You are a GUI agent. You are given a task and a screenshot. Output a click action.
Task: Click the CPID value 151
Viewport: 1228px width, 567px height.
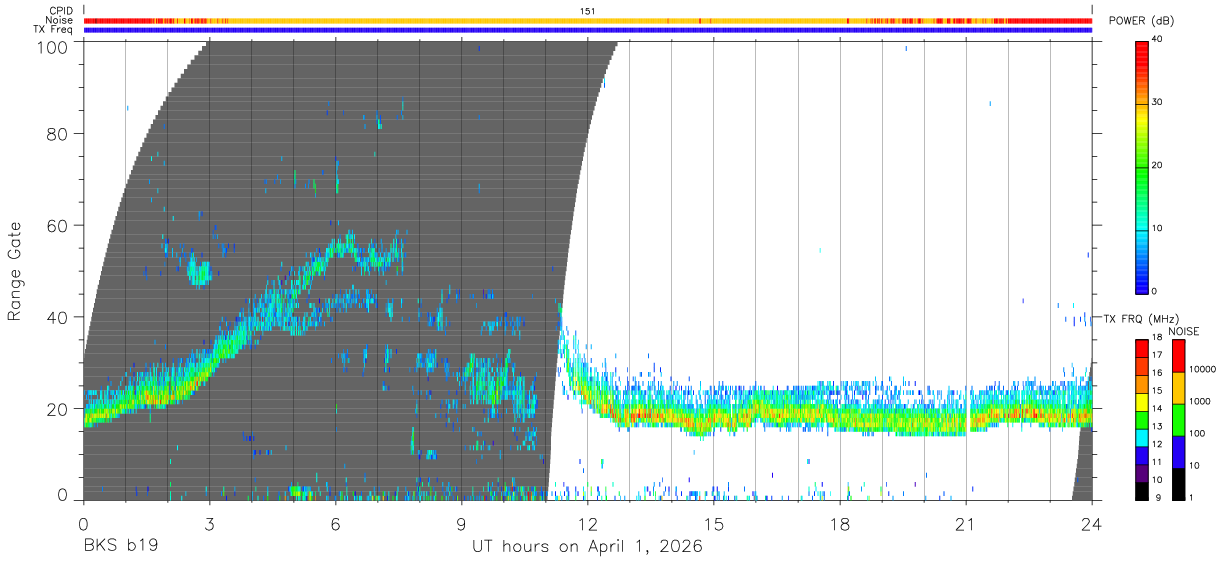pos(588,11)
